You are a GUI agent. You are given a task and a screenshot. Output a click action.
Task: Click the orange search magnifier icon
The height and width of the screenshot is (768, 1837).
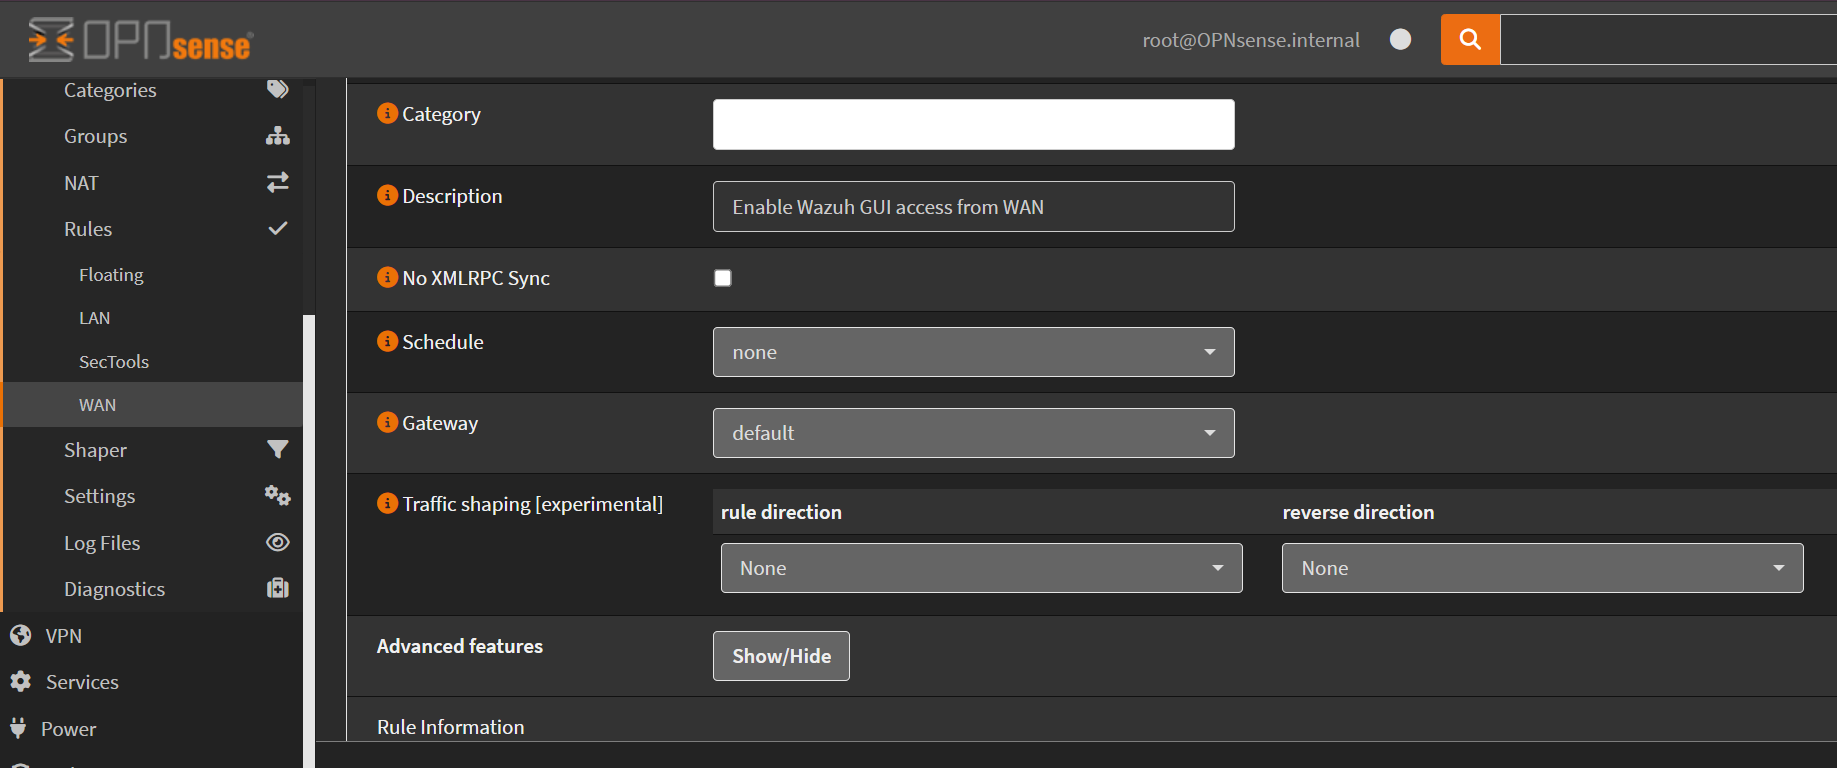pyautogui.click(x=1469, y=40)
